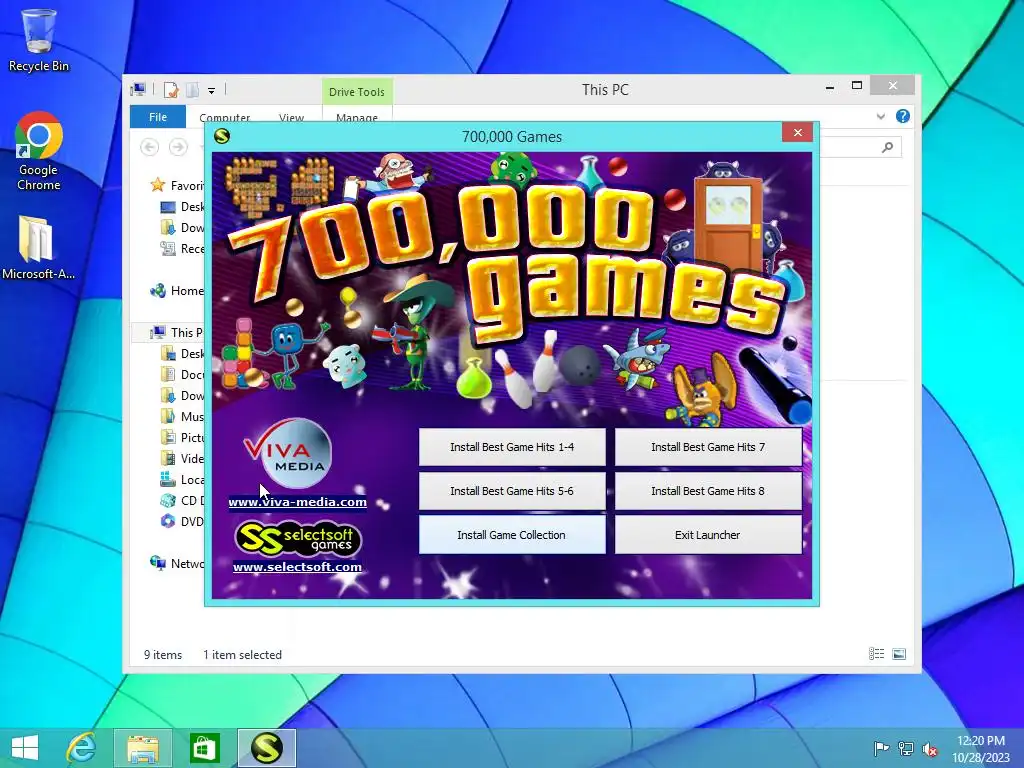The width and height of the screenshot is (1024, 768).
Task: Click Explorer Back arrow button
Action: 150,147
